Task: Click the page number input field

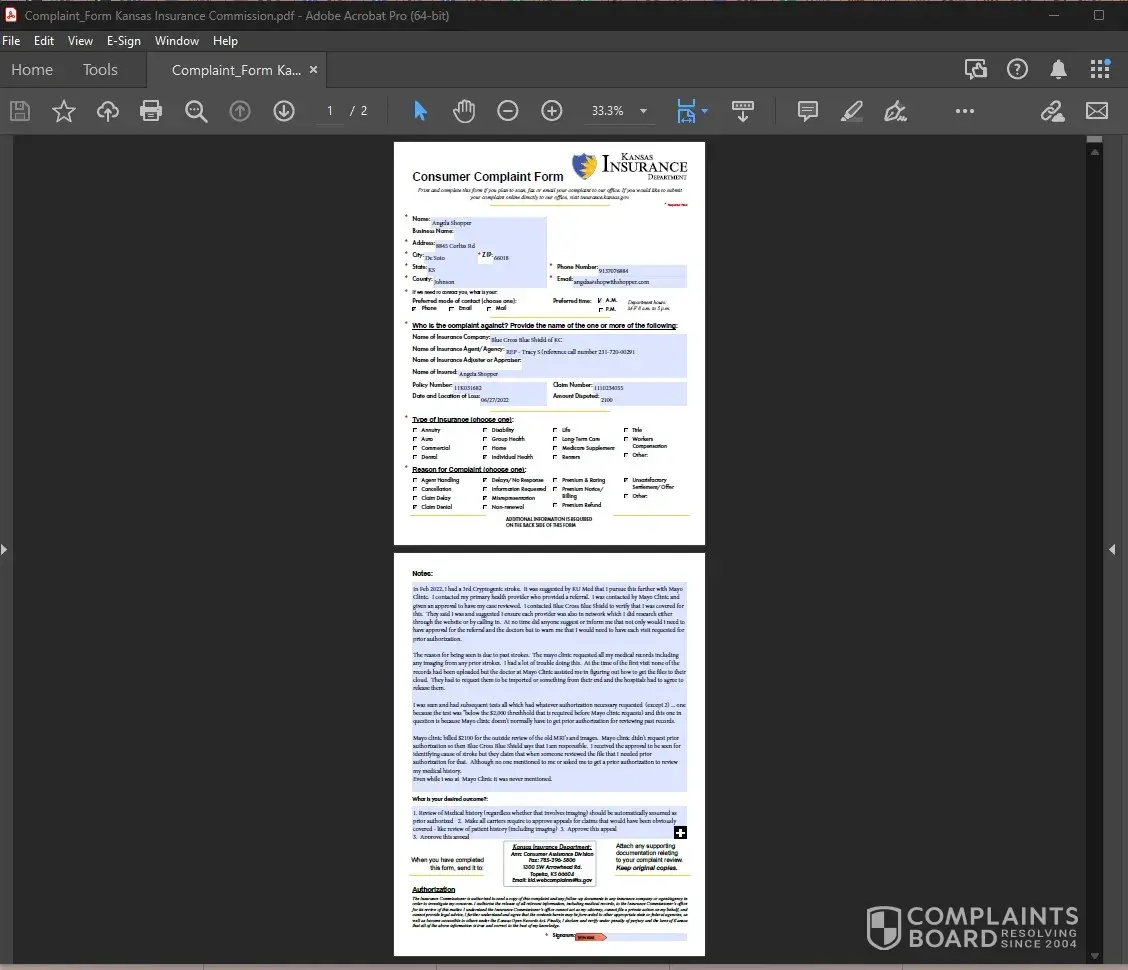Action: coord(329,111)
